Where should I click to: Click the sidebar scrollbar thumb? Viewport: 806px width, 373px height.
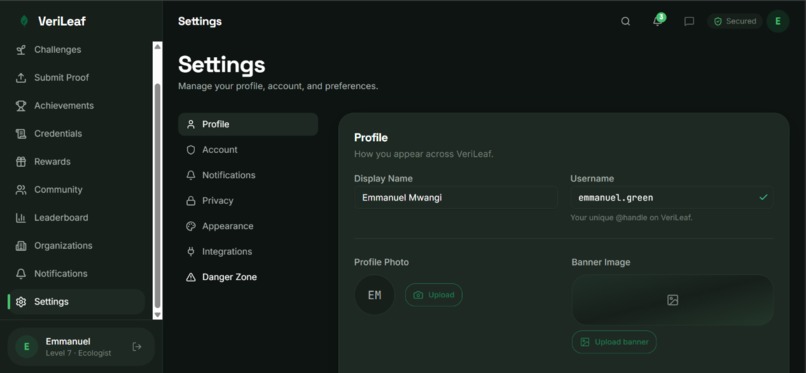[158, 195]
